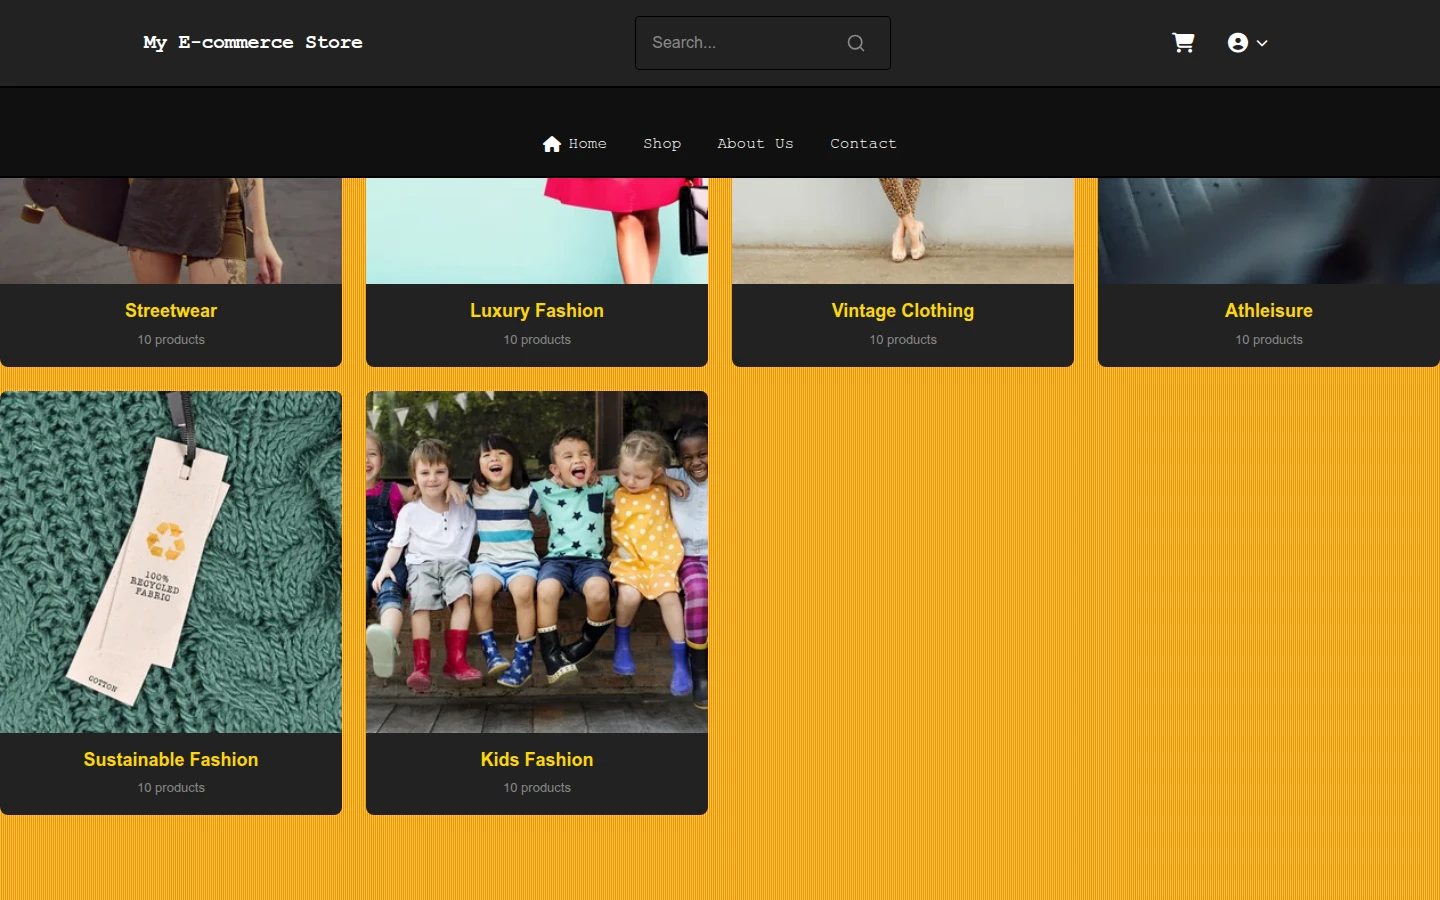Go to the Home menu item
This screenshot has width=1440, height=900.
click(x=575, y=144)
